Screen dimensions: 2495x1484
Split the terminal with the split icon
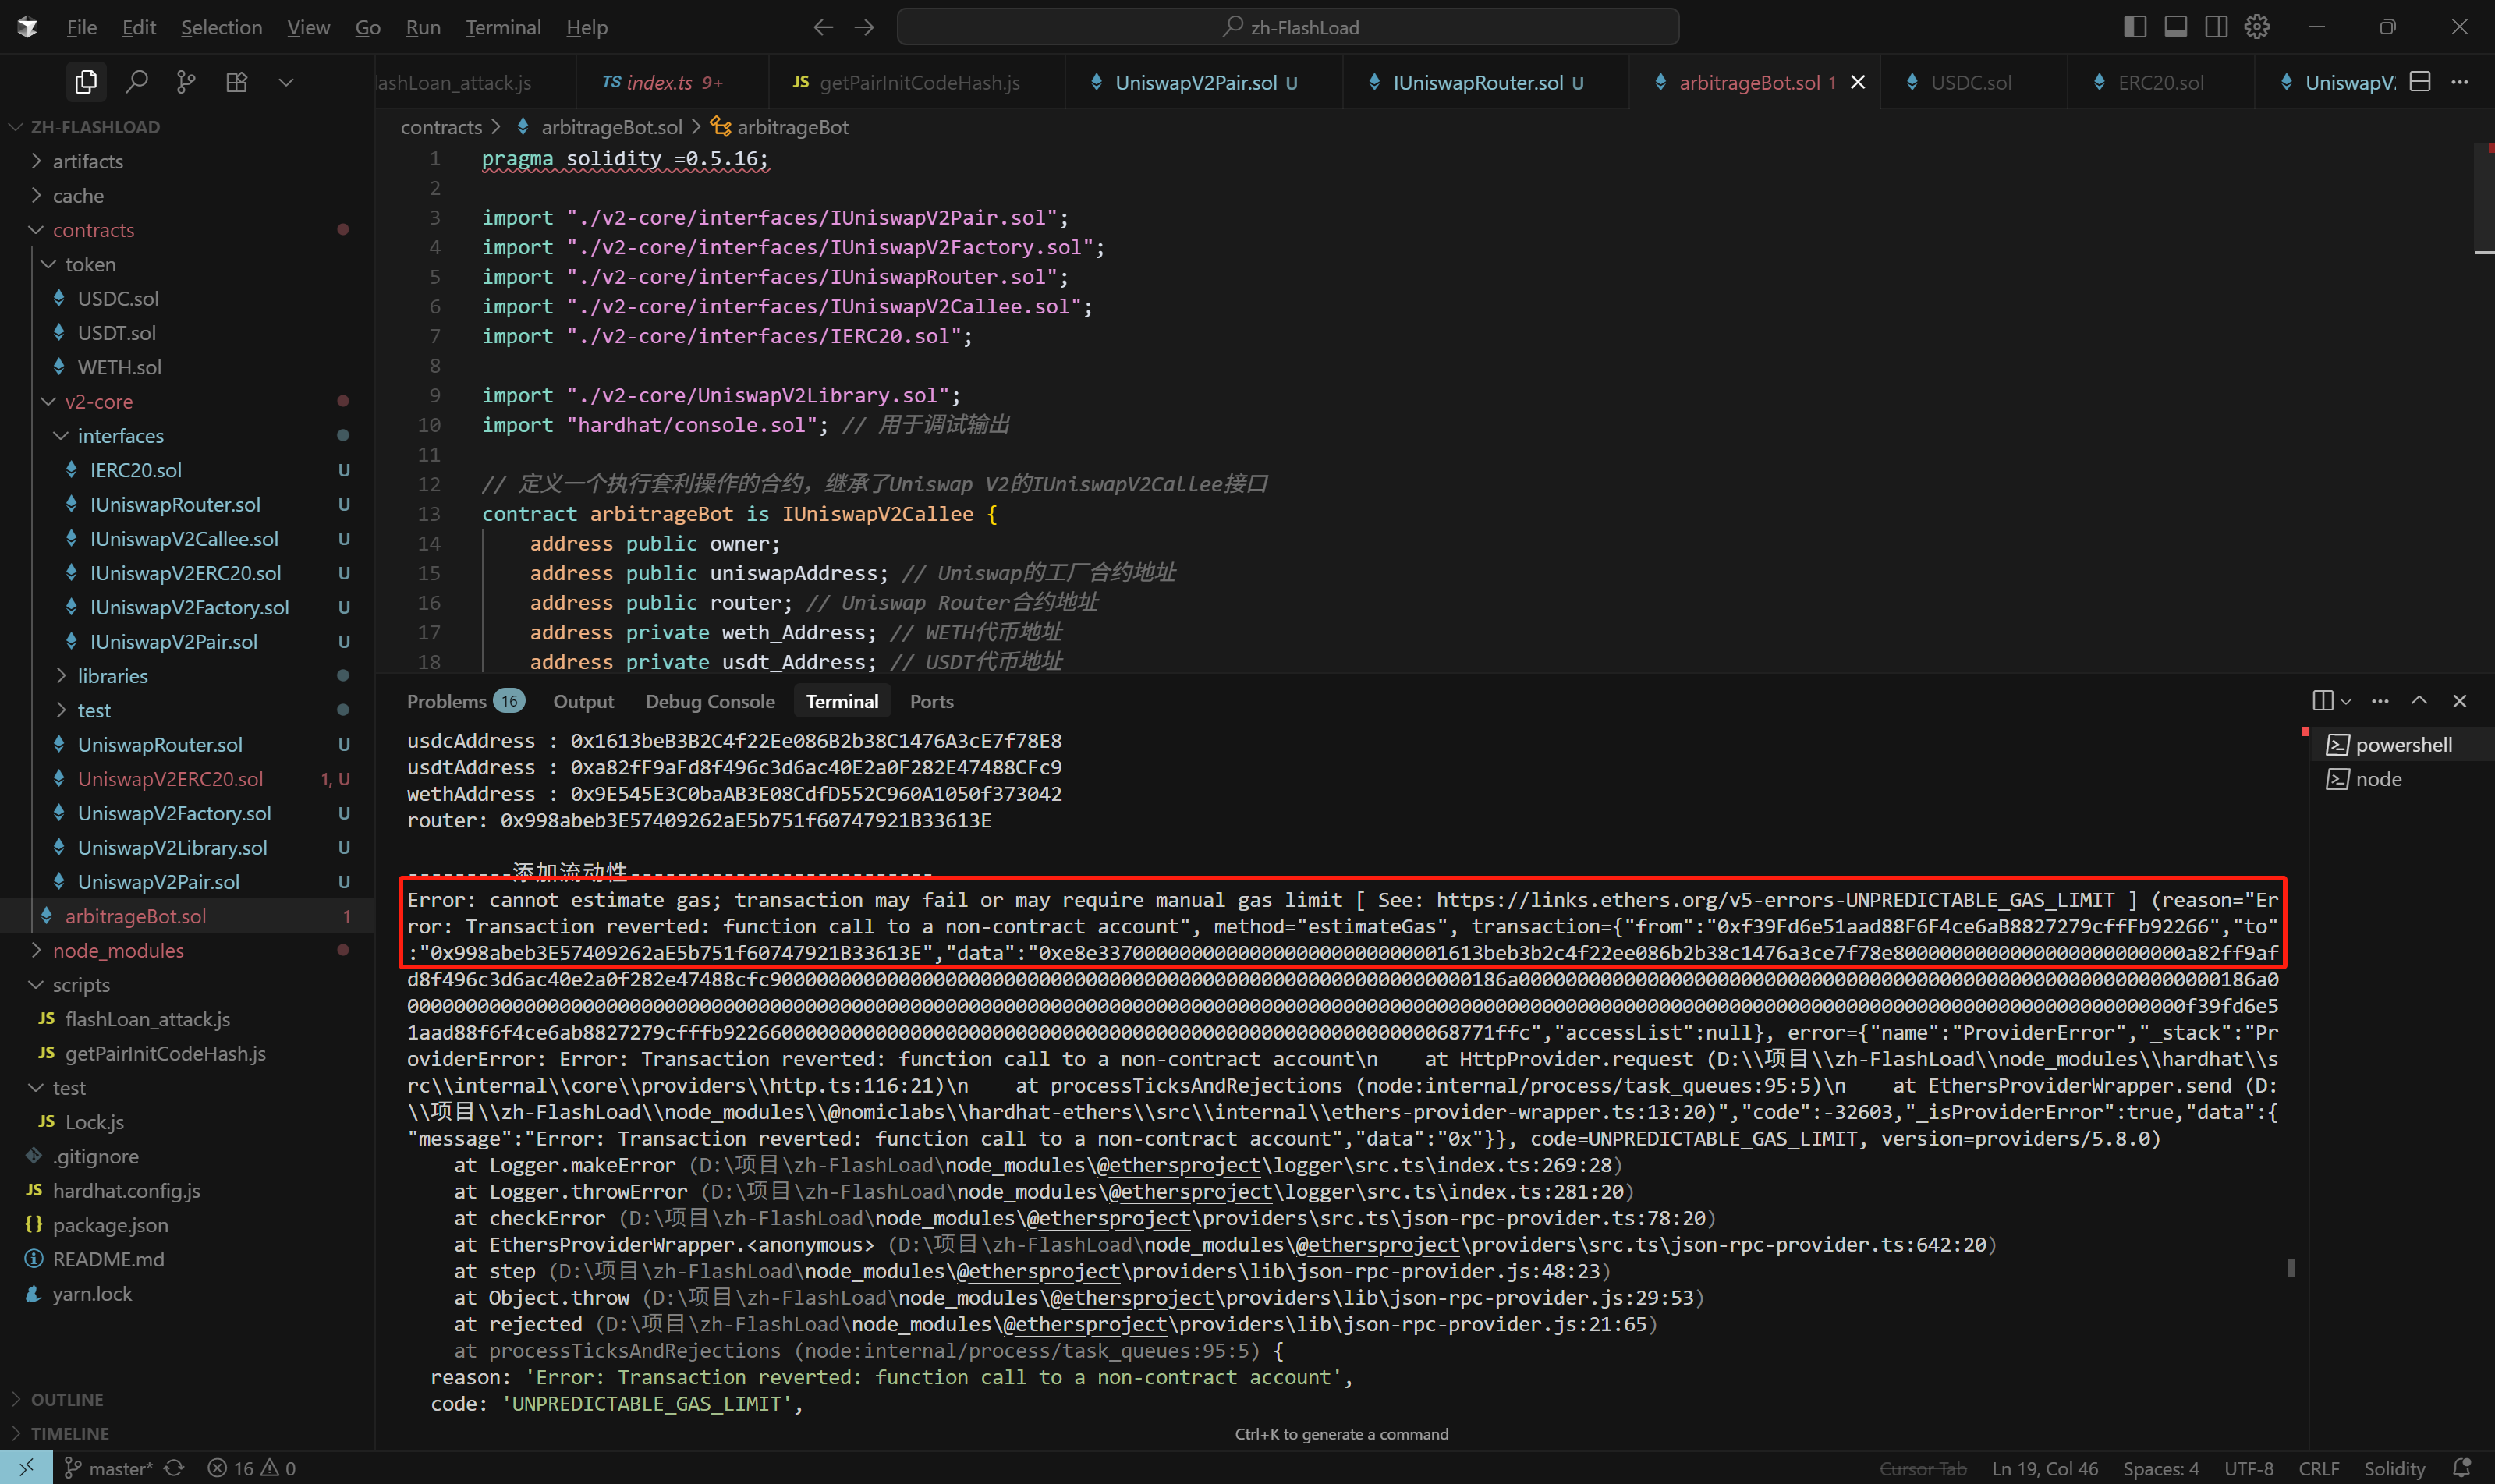2322,701
